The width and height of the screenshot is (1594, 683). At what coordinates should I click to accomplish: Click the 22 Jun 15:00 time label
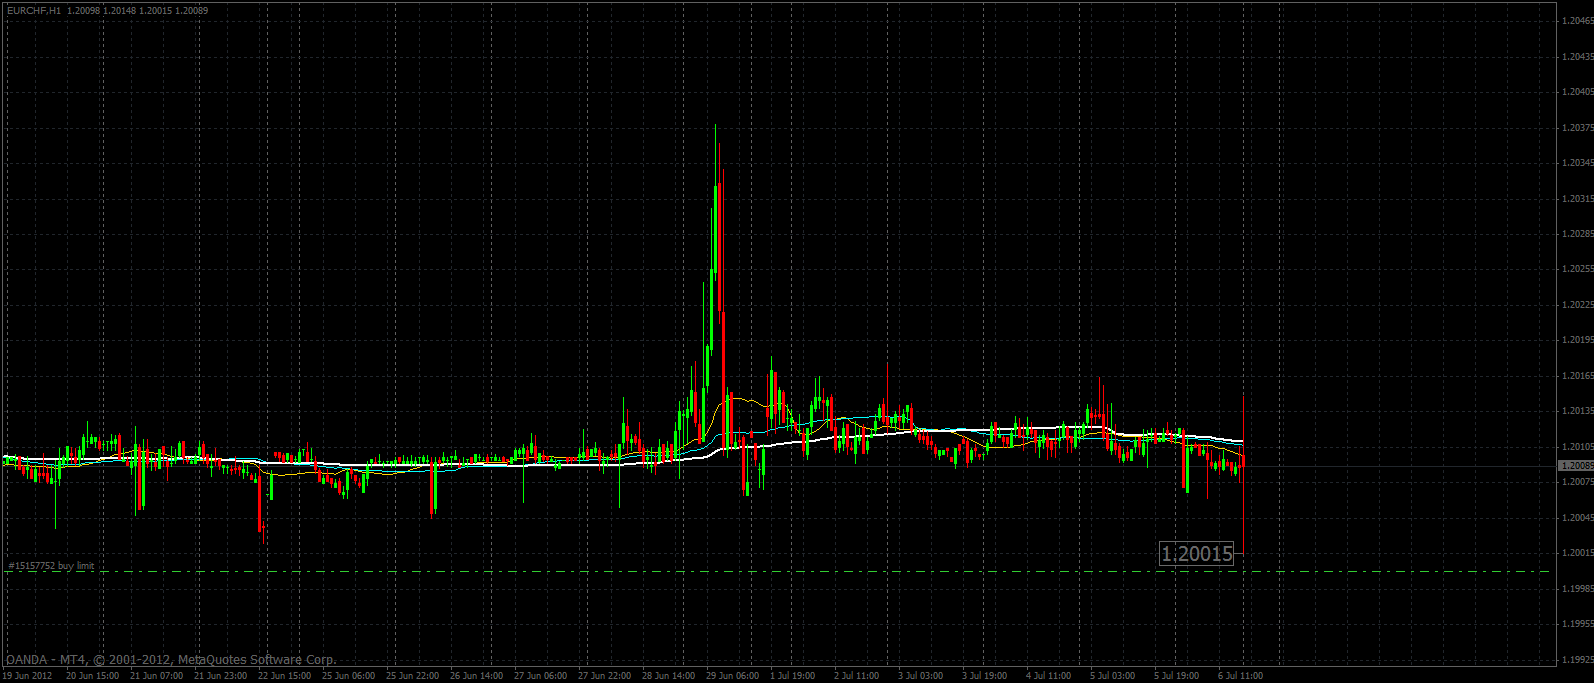point(284,676)
